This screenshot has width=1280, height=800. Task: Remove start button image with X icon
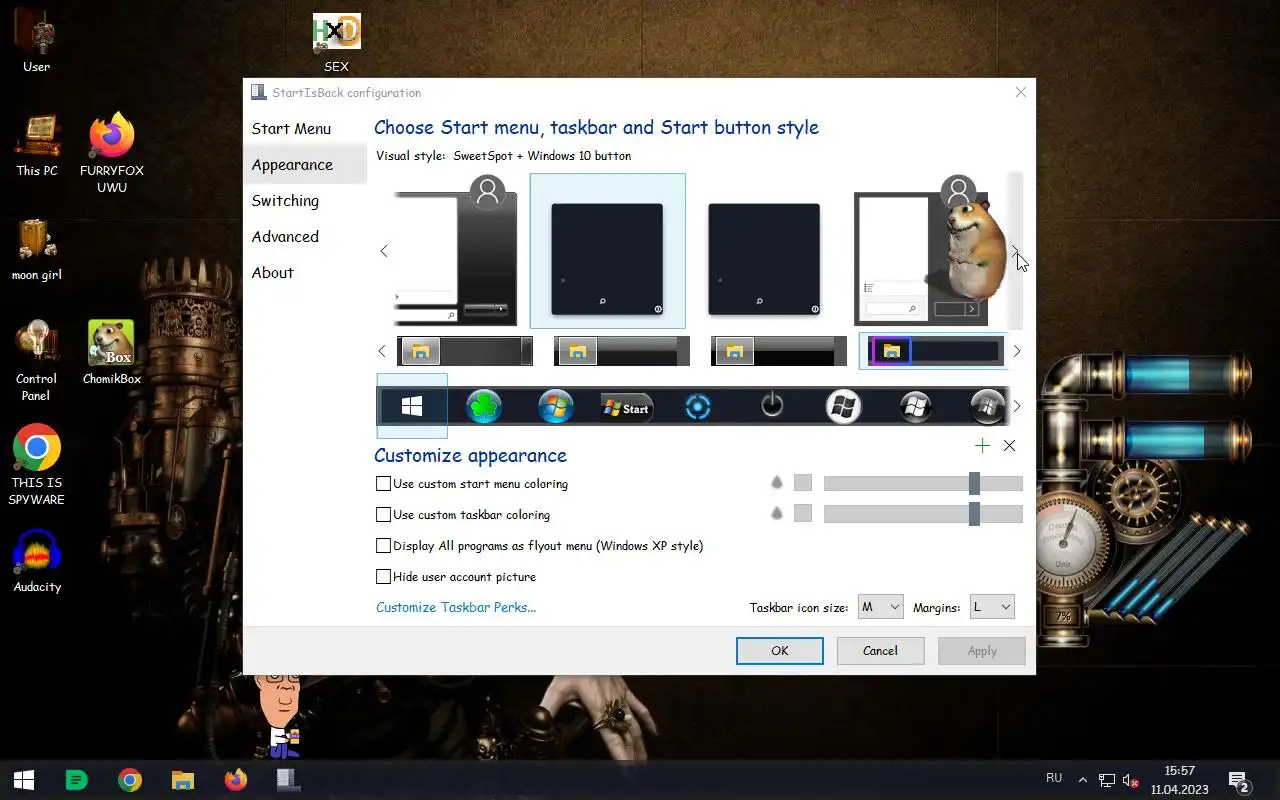[1009, 446]
